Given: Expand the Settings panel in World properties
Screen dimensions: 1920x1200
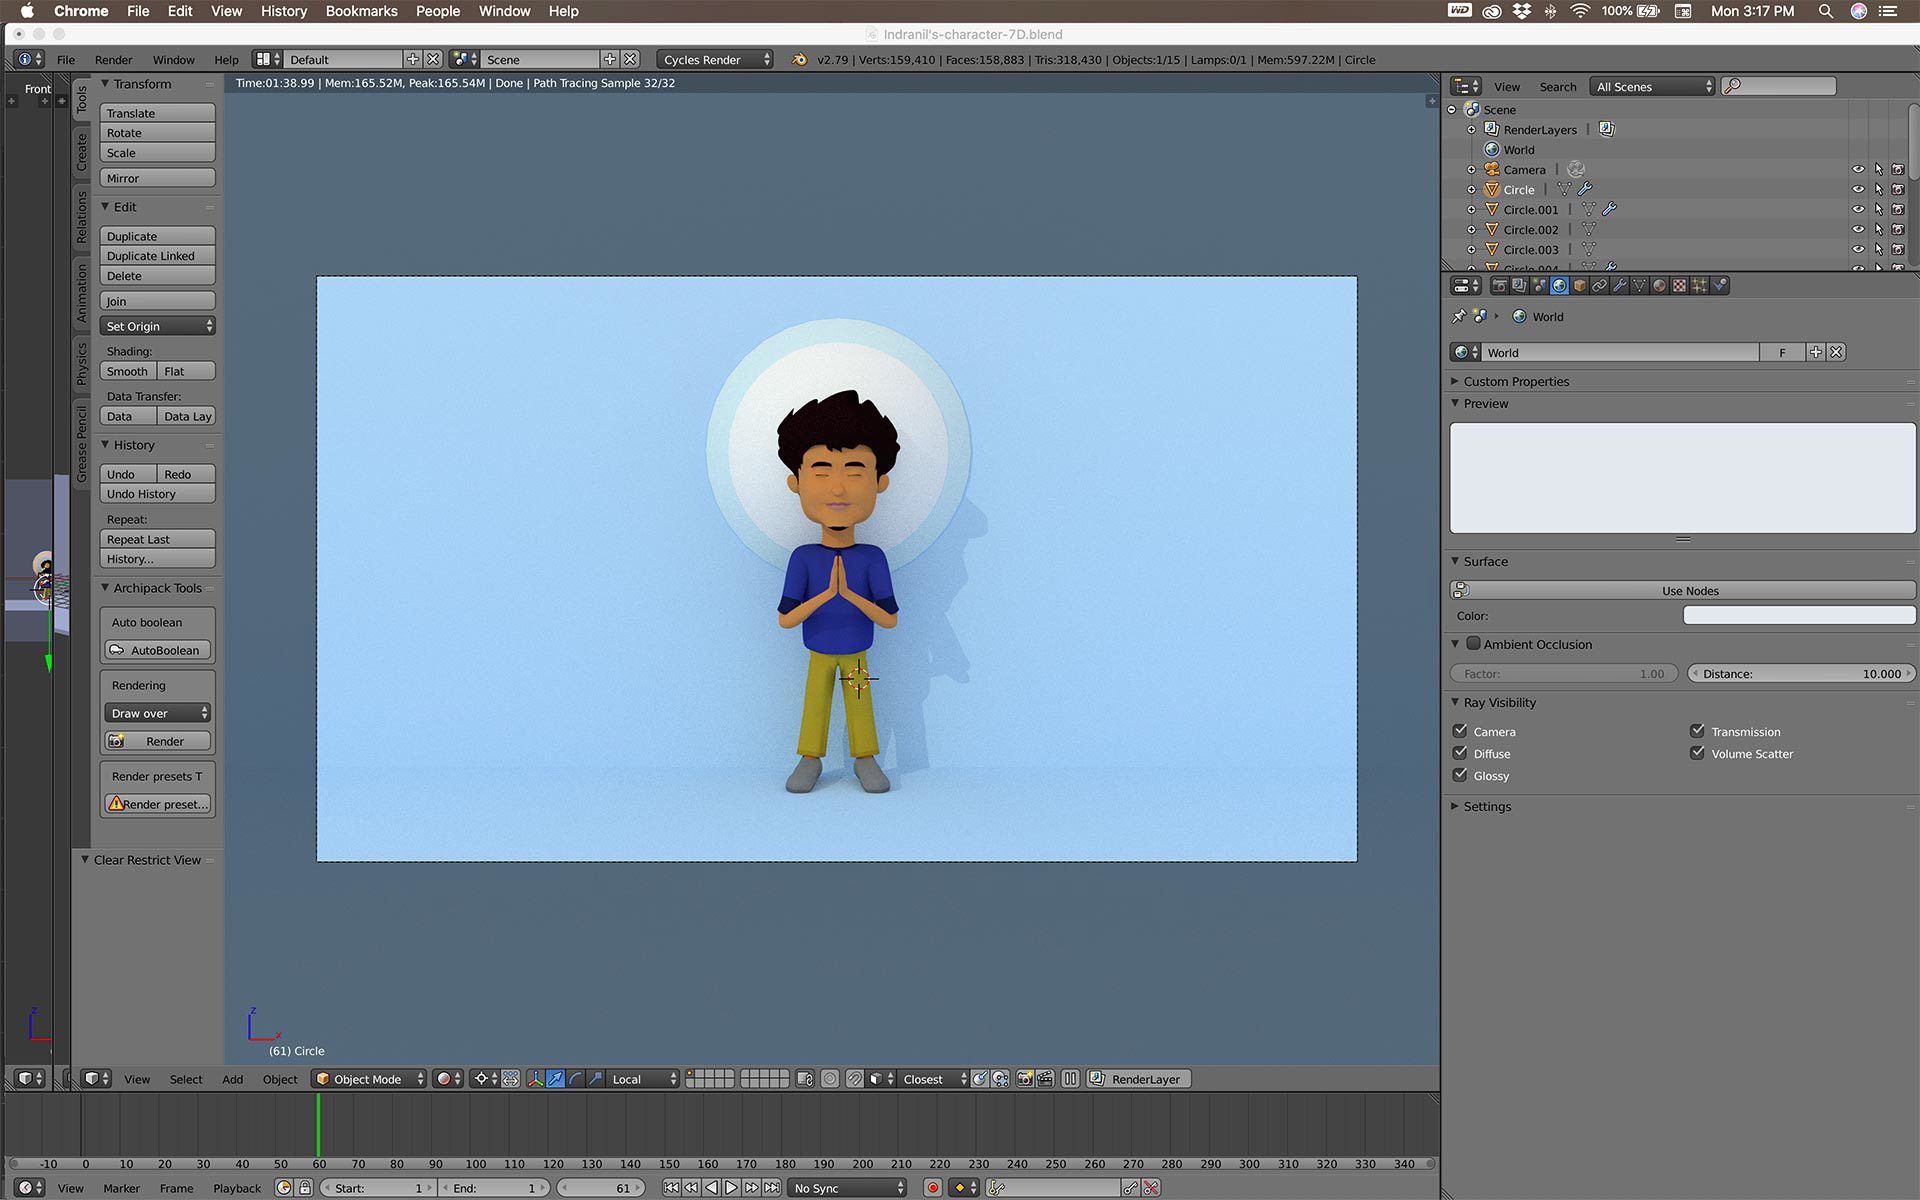Looking at the screenshot, I should pyautogui.click(x=1487, y=806).
